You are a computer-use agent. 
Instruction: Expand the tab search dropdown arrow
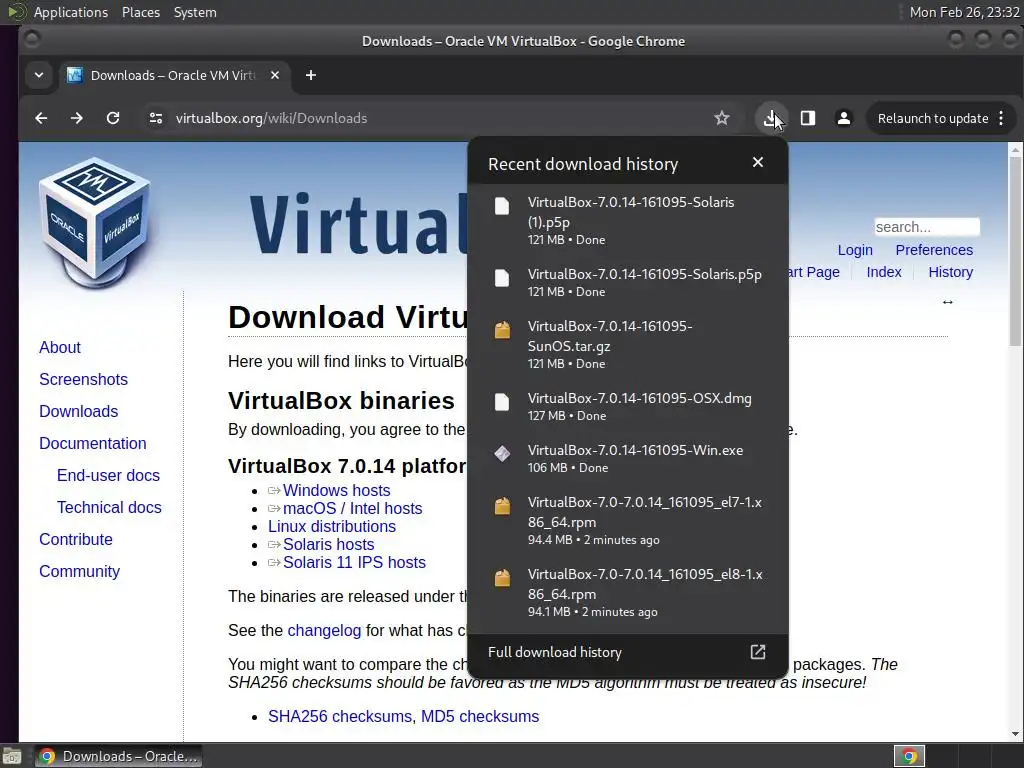[x=39, y=75]
